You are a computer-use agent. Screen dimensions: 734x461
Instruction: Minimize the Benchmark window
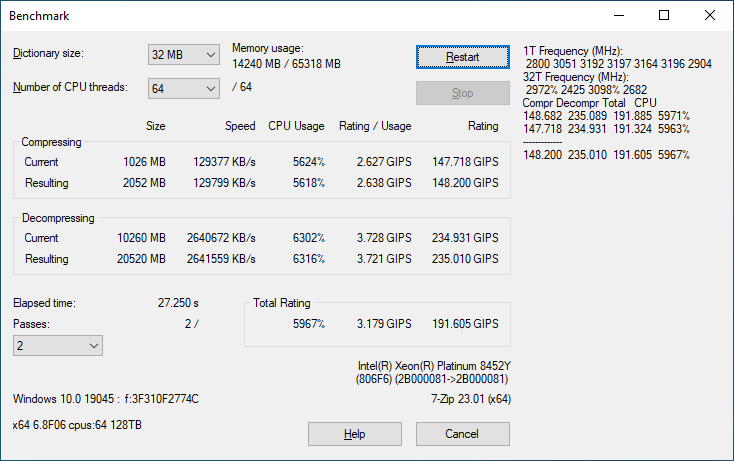pyautogui.click(x=618, y=16)
